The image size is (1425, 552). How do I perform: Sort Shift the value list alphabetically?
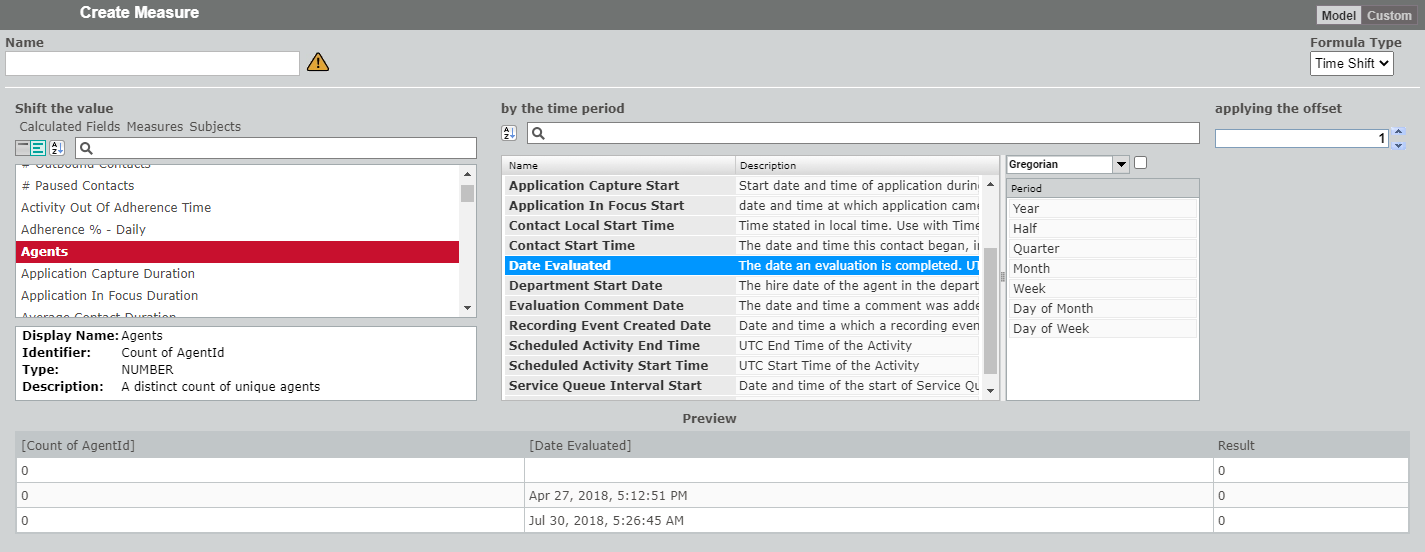click(x=57, y=148)
